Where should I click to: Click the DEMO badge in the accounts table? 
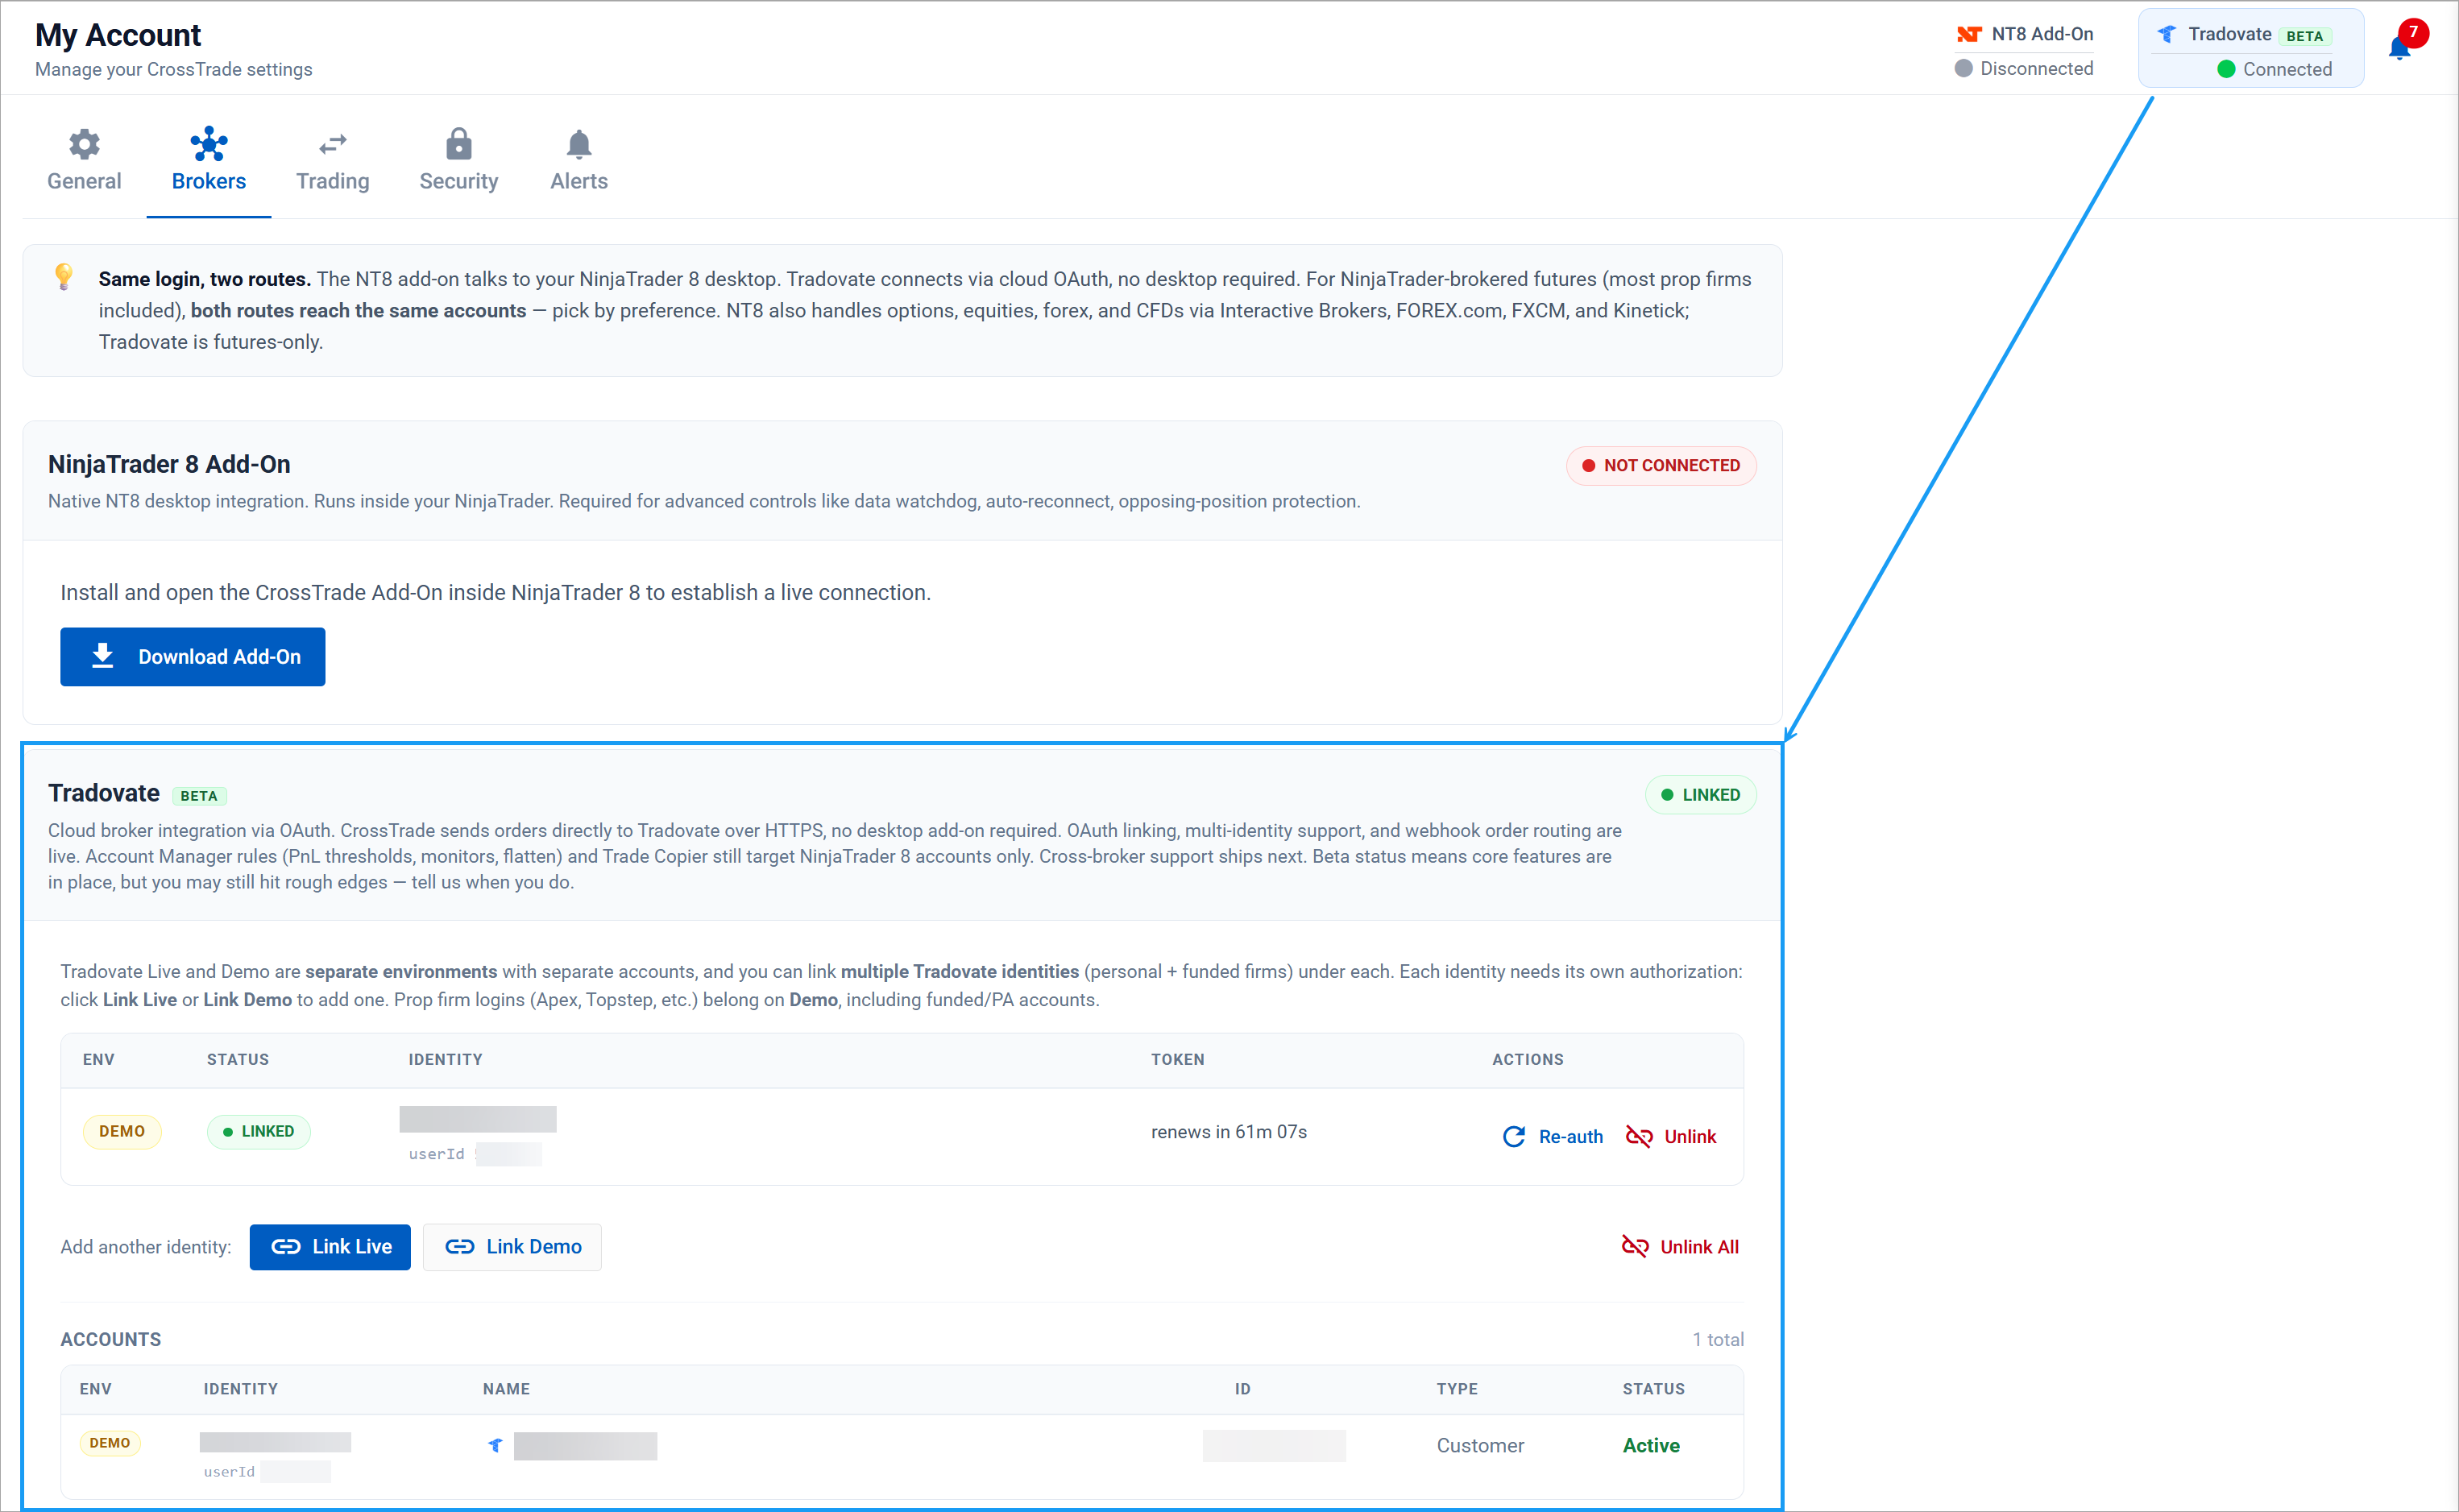pos(110,1443)
